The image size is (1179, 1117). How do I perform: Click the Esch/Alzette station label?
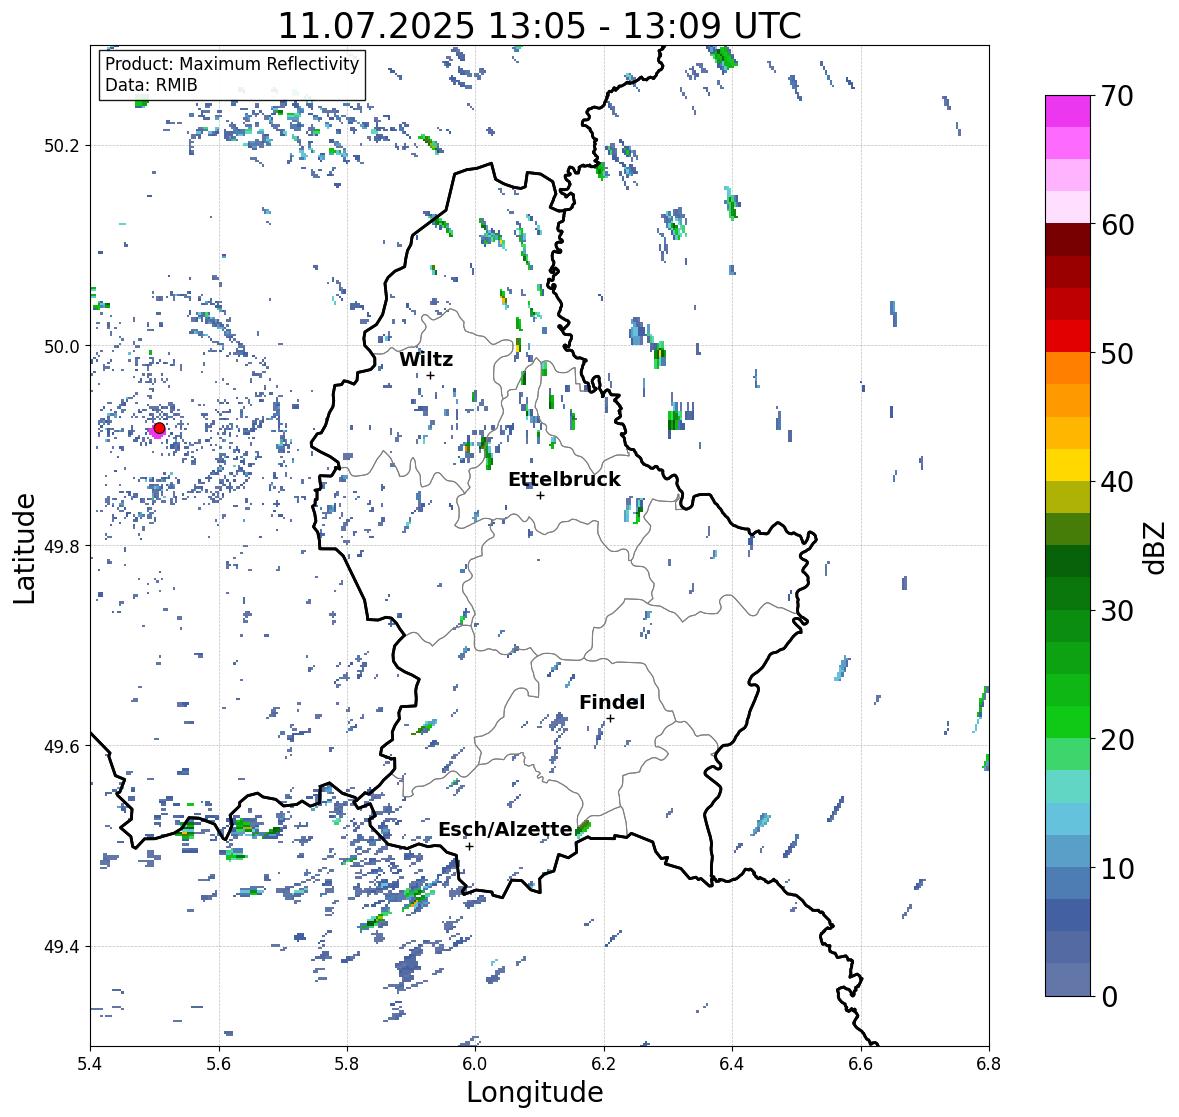click(505, 829)
